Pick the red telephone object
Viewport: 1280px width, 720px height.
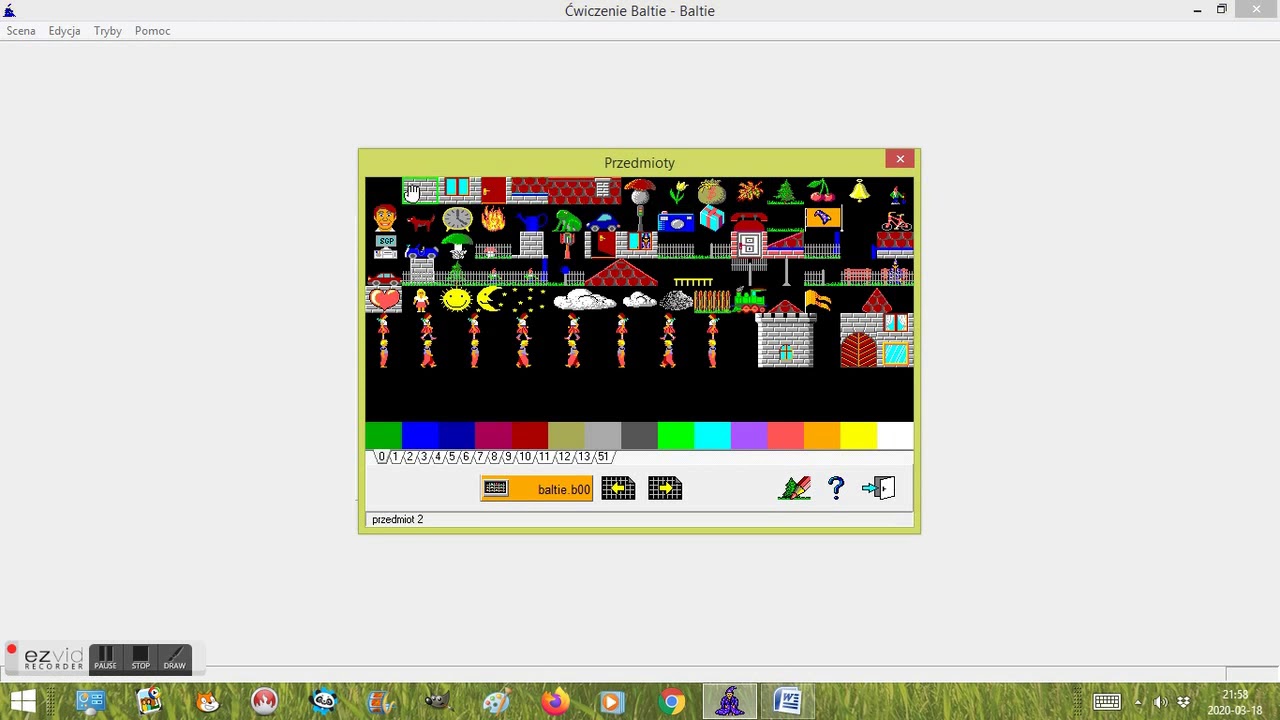pos(749,221)
